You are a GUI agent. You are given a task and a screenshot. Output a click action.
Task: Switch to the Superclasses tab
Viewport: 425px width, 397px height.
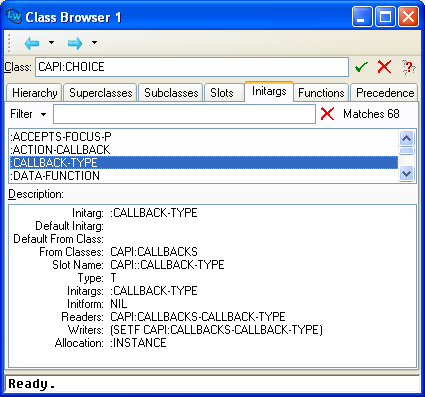click(x=100, y=93)
